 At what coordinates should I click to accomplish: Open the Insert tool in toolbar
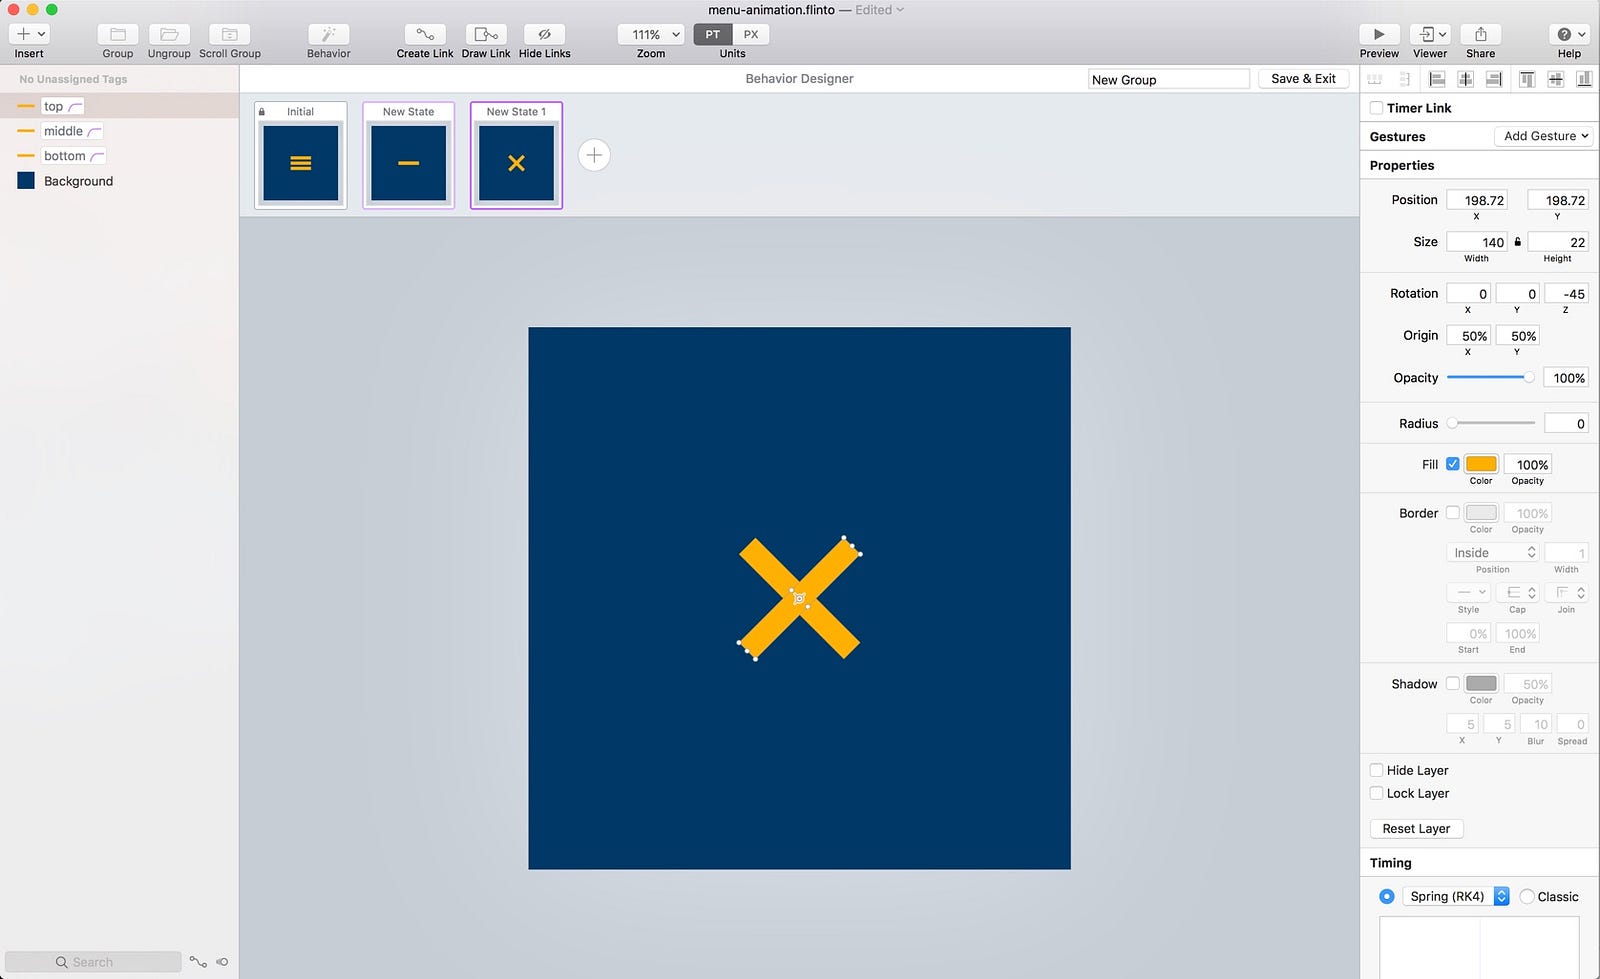pyautogui.click(x=29, y=34)
